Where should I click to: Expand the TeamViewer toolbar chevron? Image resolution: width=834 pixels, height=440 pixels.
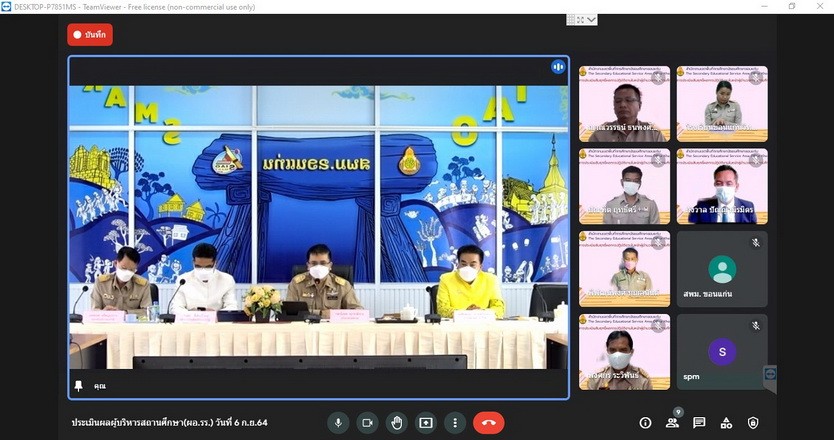(x=592, y=19)
